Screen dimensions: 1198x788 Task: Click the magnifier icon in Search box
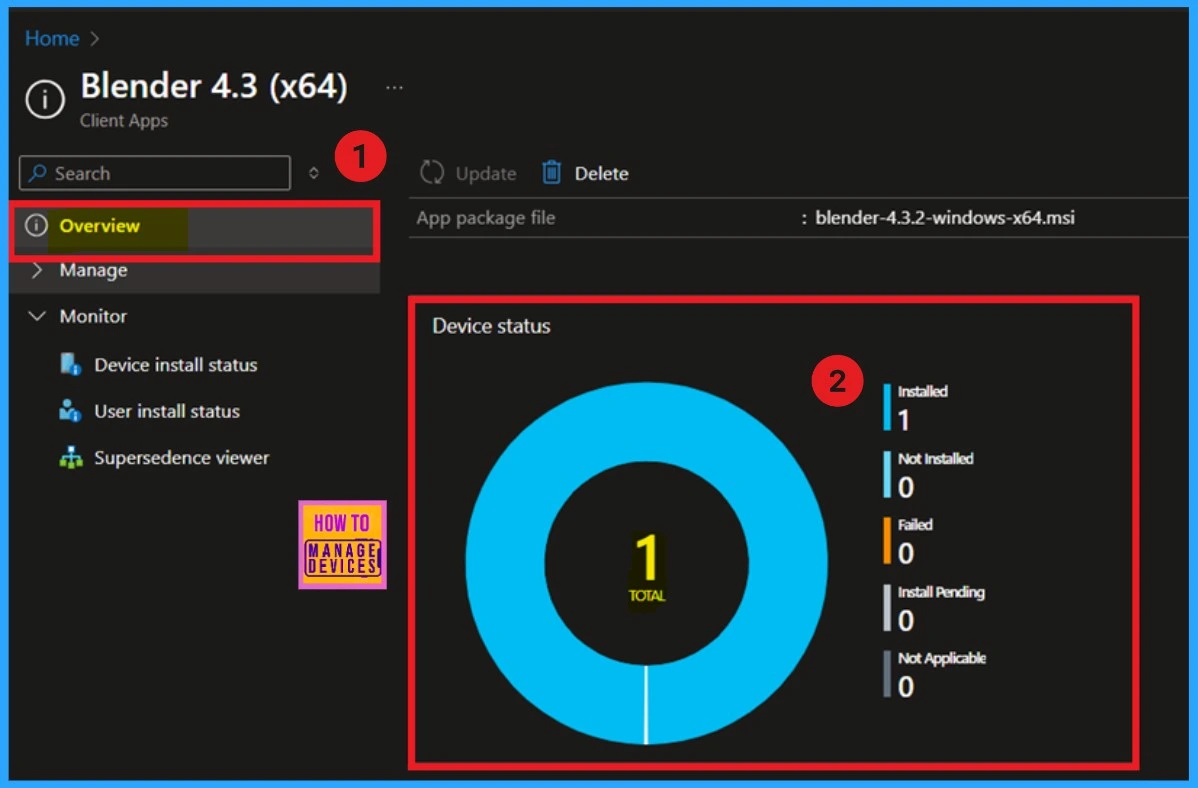pyautogui.click(x=37, y=173)
